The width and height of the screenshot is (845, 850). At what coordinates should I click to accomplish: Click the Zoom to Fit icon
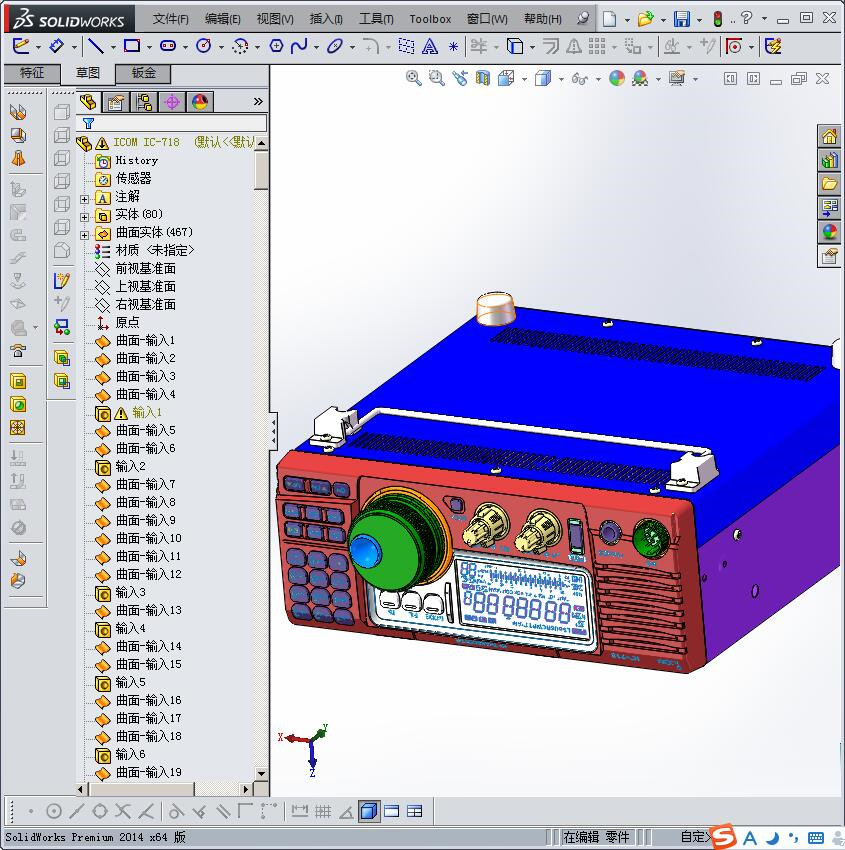414,79
